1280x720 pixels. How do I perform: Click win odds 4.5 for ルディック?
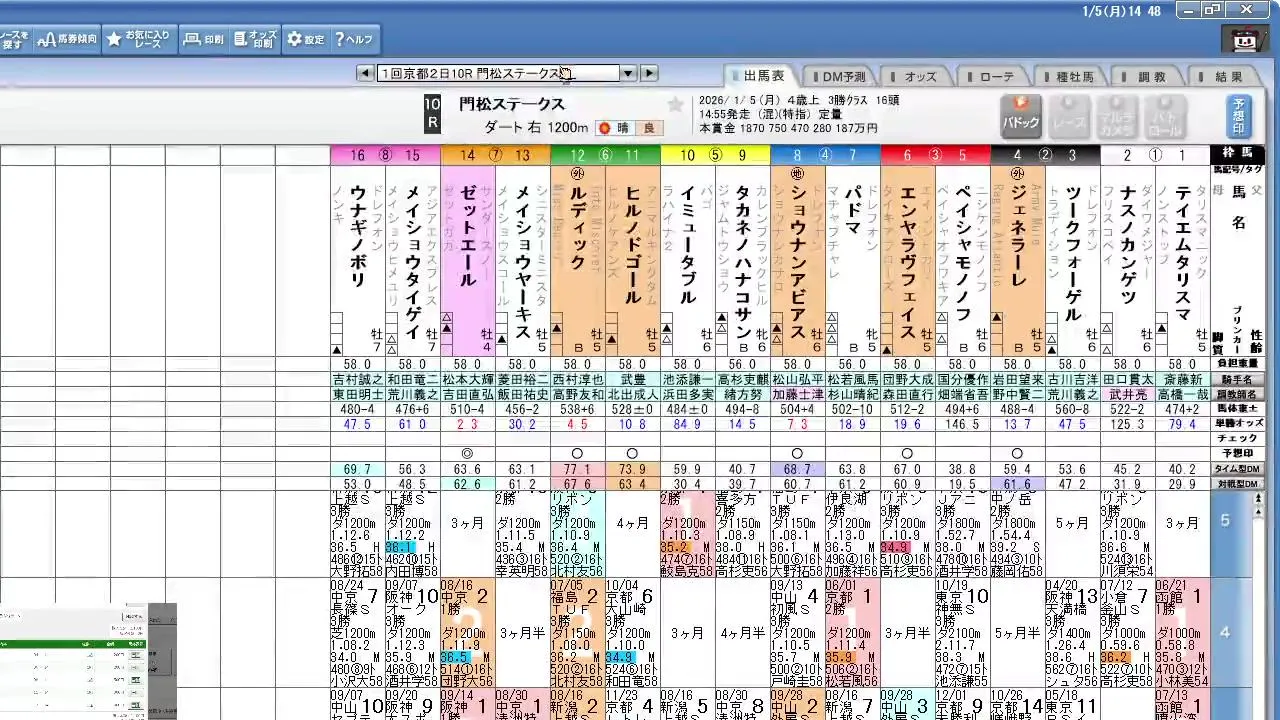pos(578,424)
